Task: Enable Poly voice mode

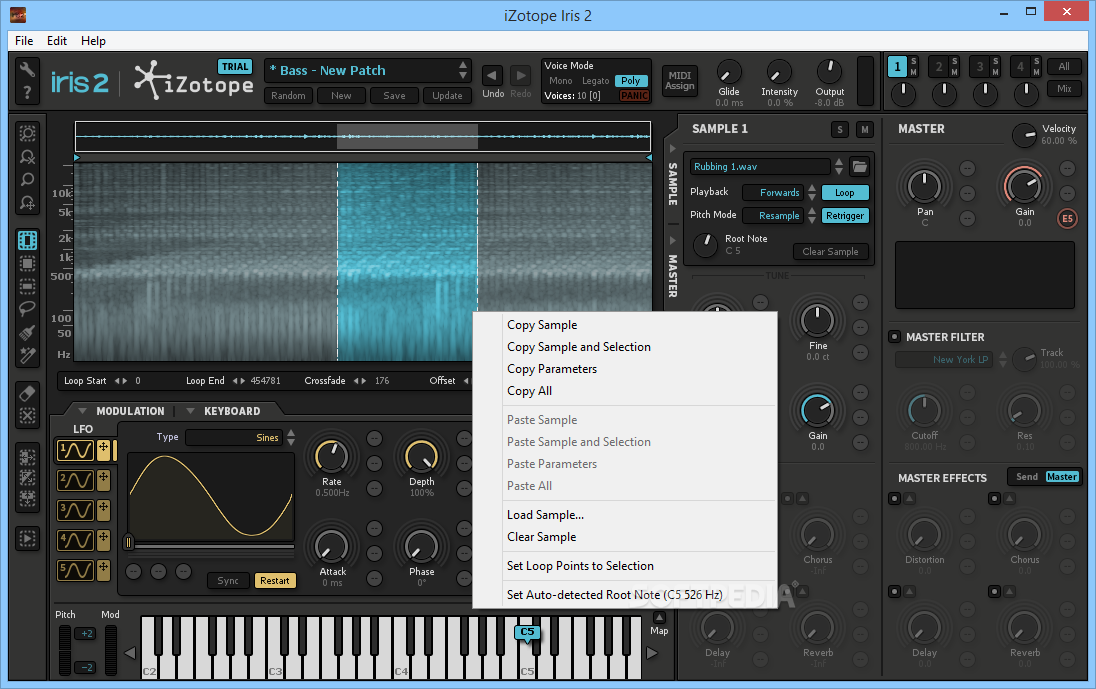Action: [630, 81]
